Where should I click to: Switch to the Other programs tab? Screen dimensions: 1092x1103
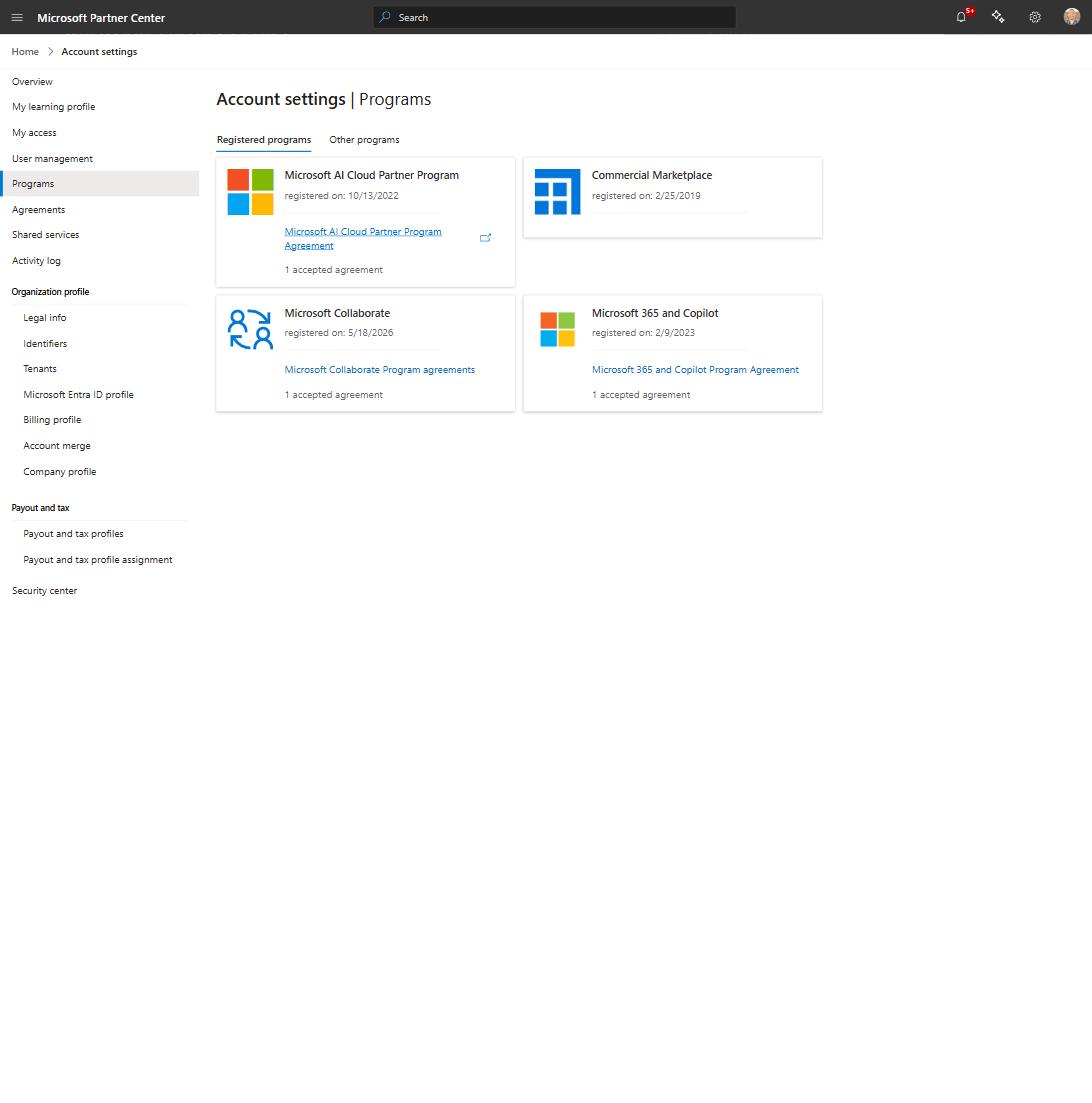coord(364,139)
